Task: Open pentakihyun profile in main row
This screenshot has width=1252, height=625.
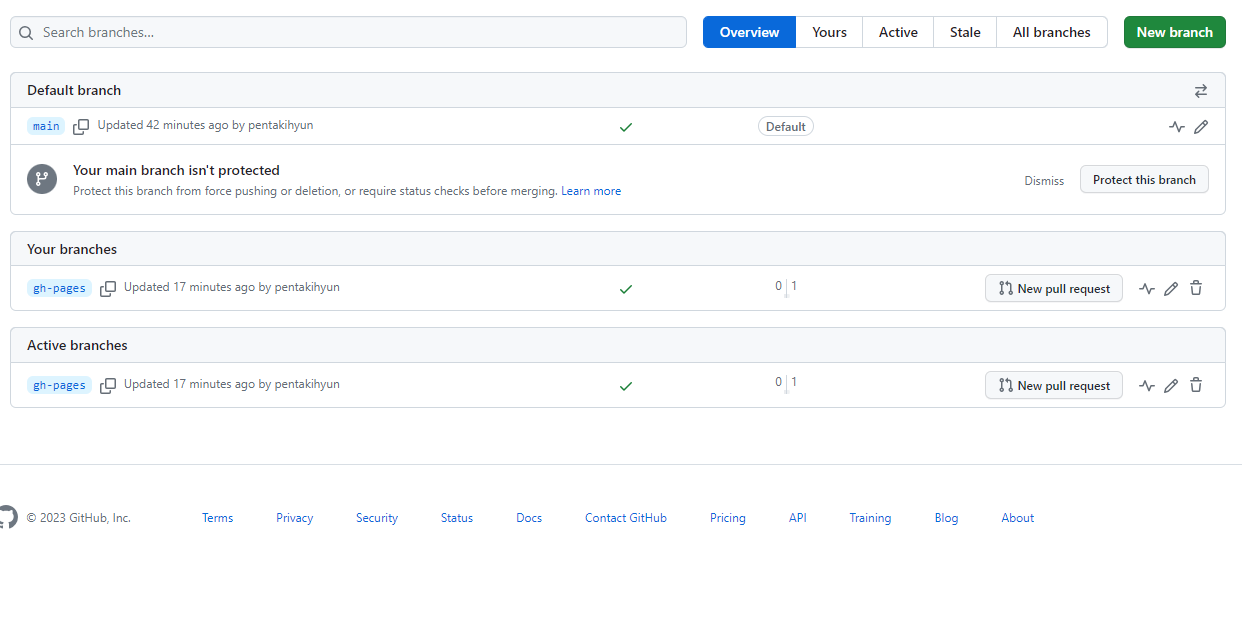Action: point(281,125)
